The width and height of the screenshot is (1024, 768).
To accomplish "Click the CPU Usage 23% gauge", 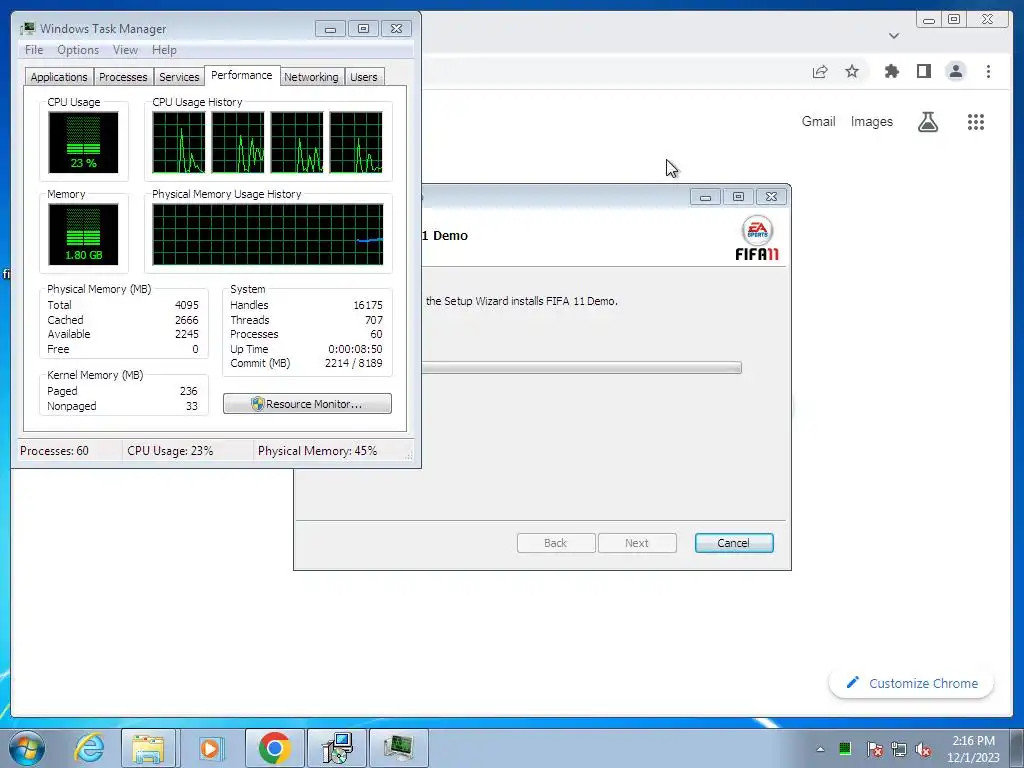I will [83, 142].
